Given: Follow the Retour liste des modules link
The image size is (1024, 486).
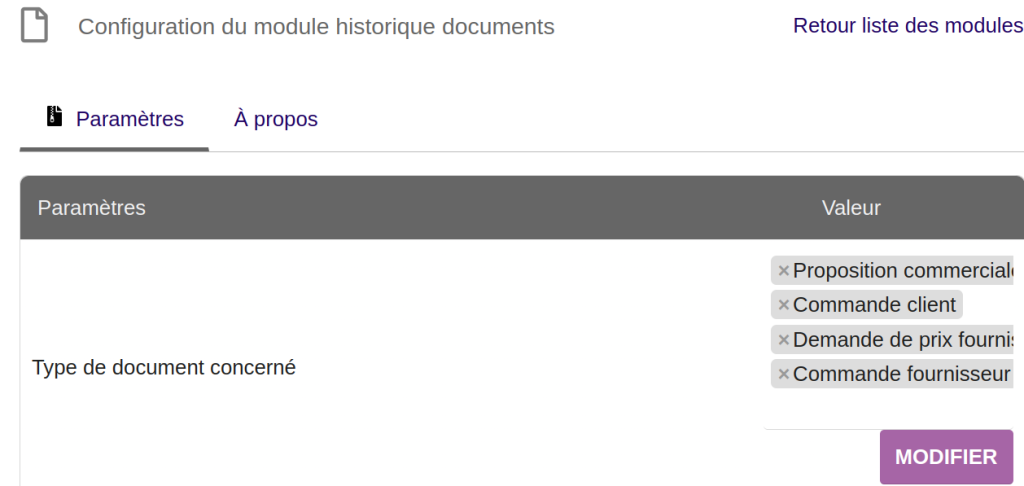Looking at the screenshot, I should pyautogui.click(x=907, y=26).
